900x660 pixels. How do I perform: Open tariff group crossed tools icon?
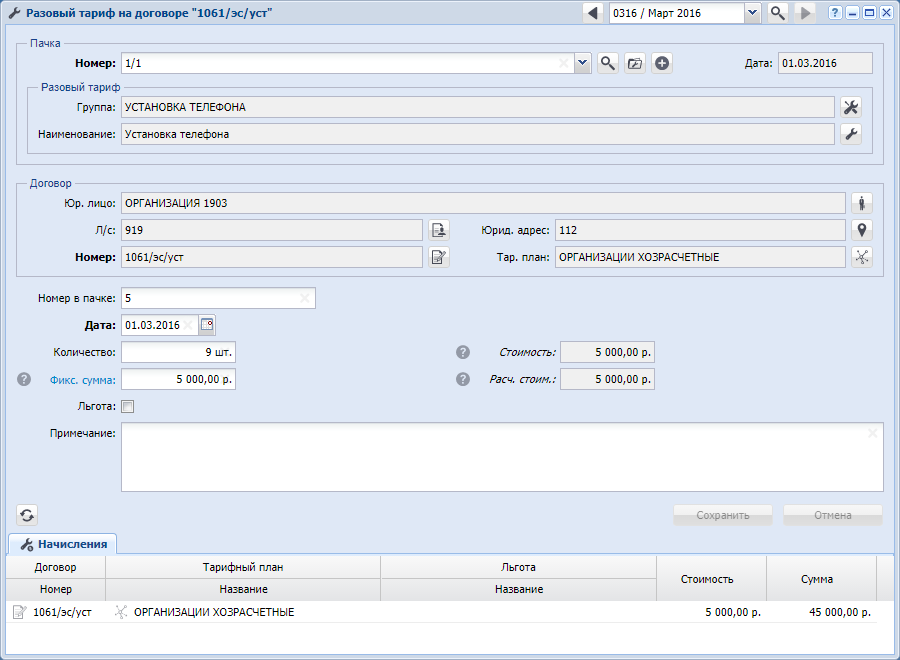(x=851, y=107)
